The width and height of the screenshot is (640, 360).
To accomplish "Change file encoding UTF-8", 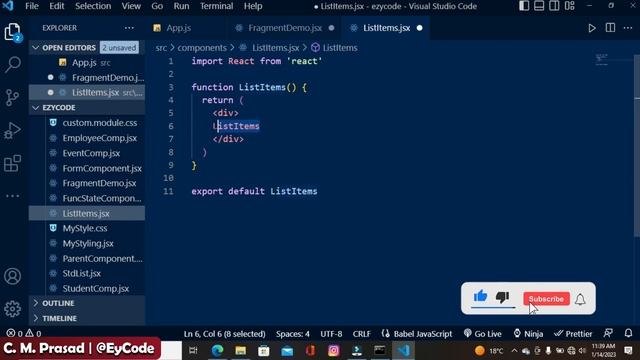I will pos(331,333).
